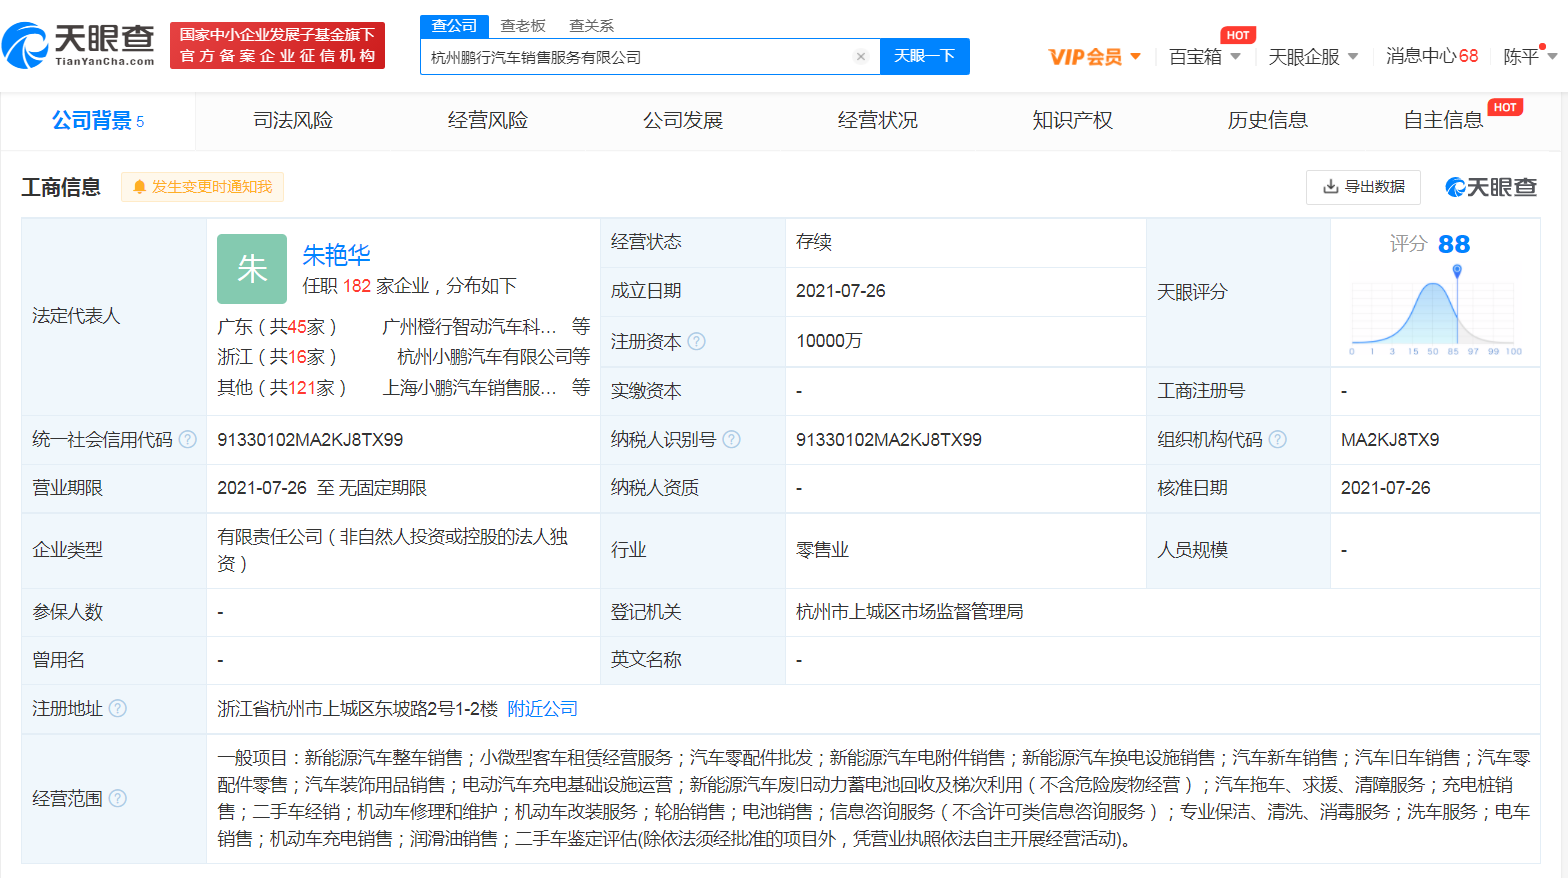The width and height of the screenshot is (1568, 878).
Task: Expand the 天眼企服 dropdown
Action: pyautogui.click(x=1312, y=57)
